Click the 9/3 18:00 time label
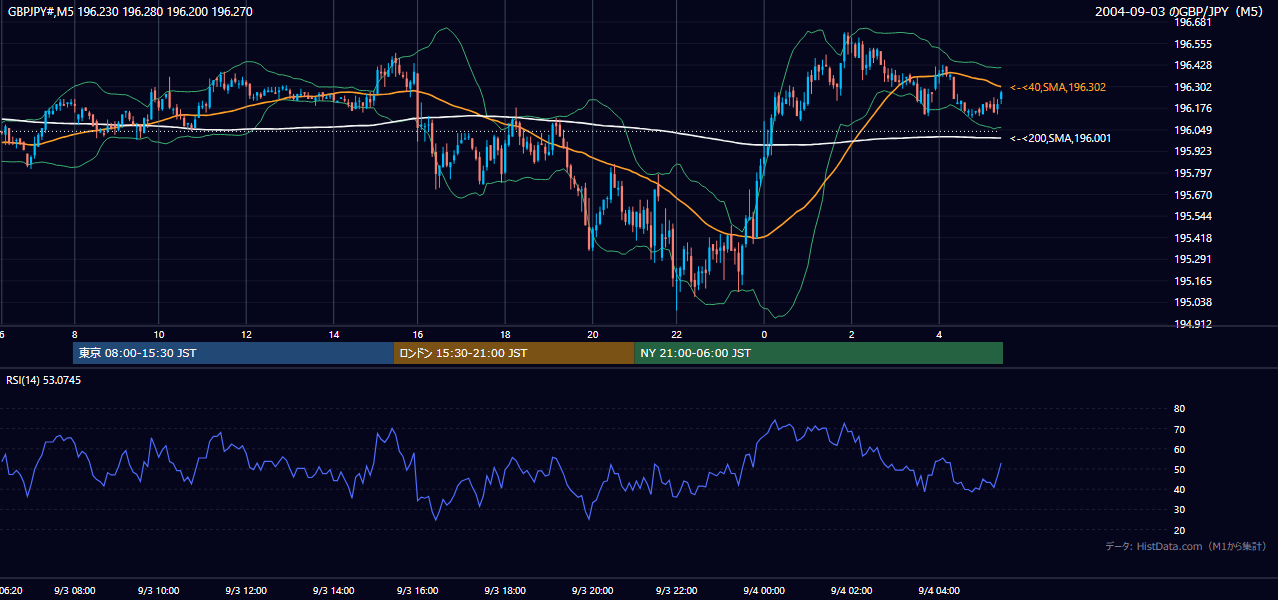The width and height of the screenshot is (1278, 600). pos(505,591)
